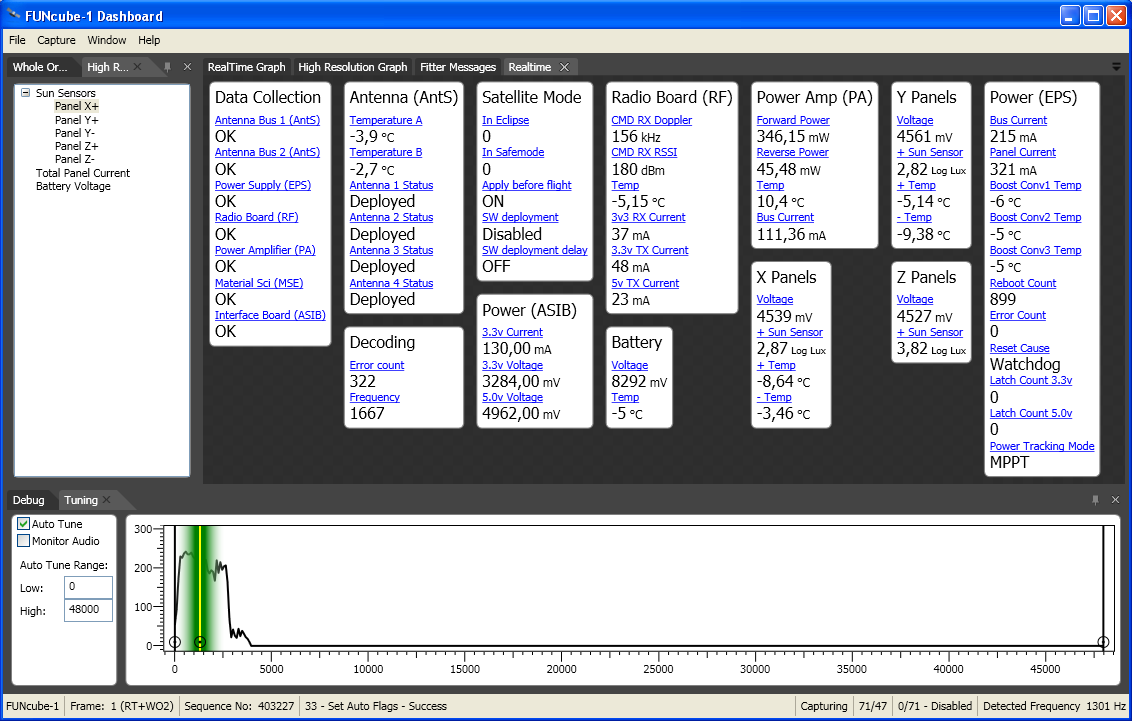This screenshot has height=721, width=1132.
Task: Enable the Monitor Audio checkbox
Action: [24, 541]
